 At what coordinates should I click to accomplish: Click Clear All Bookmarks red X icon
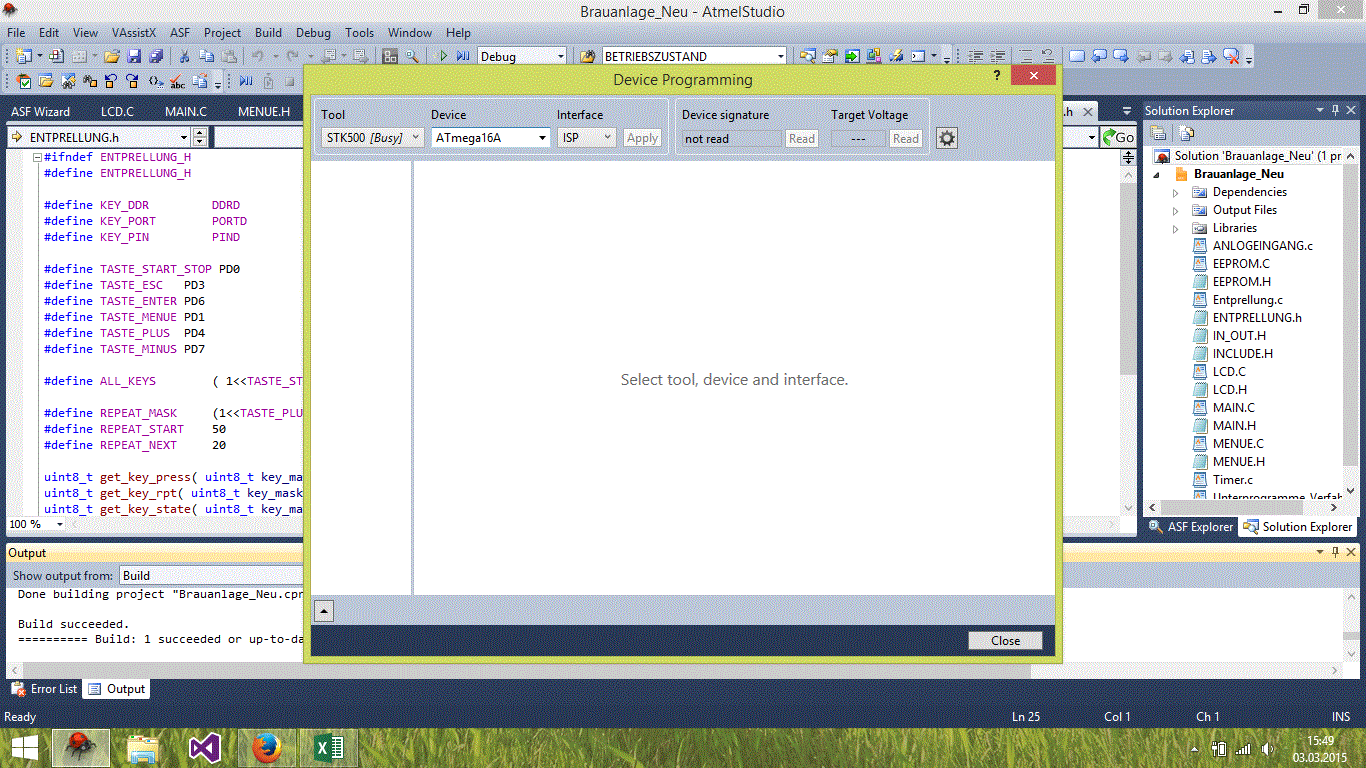[x=1231, y=56]
